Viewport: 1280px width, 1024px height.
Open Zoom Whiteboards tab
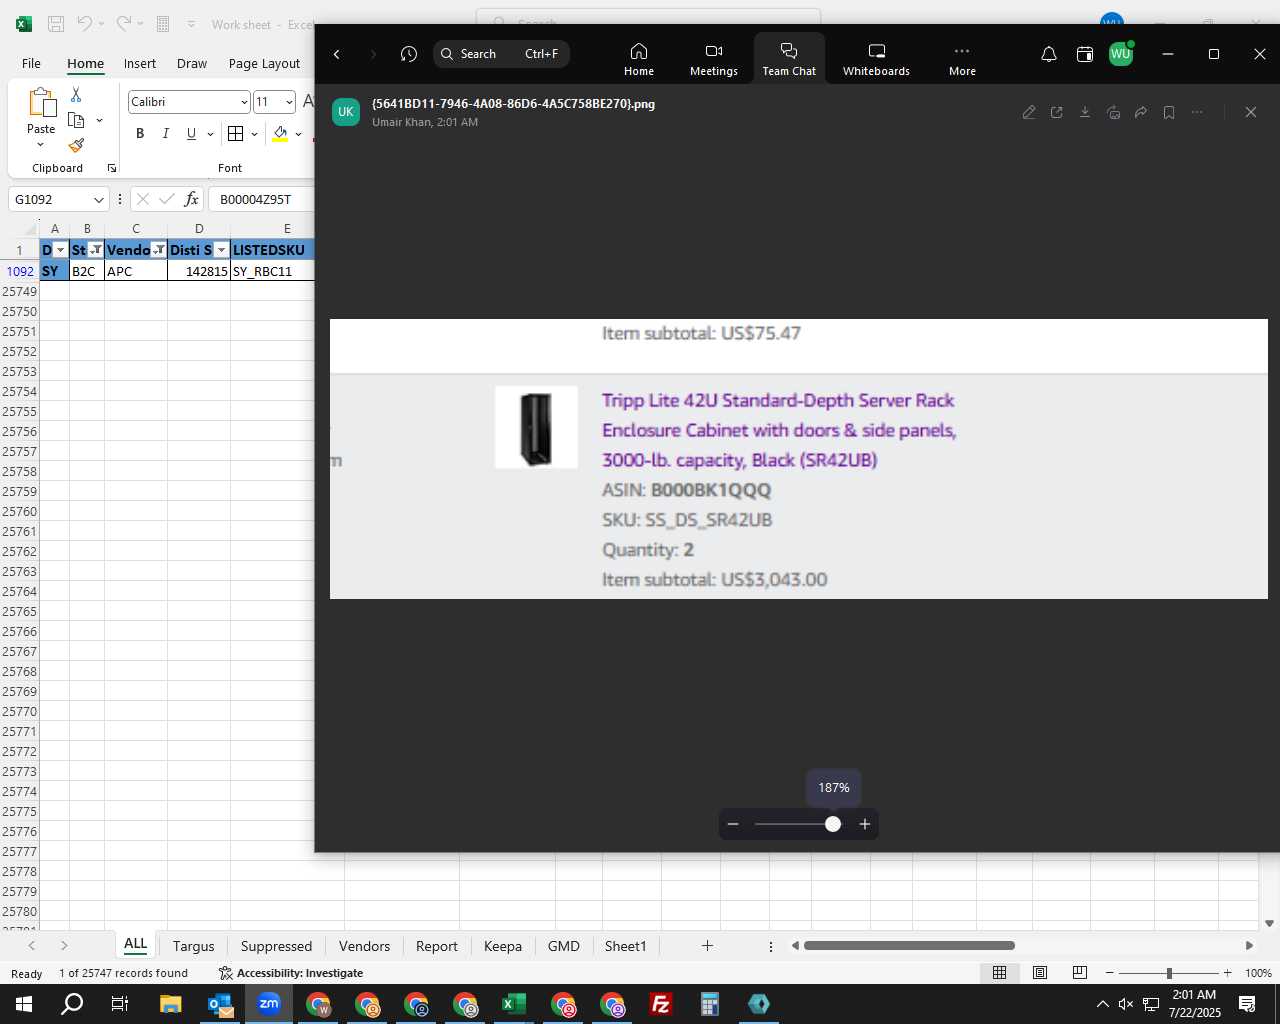click(x=876, y=59)
